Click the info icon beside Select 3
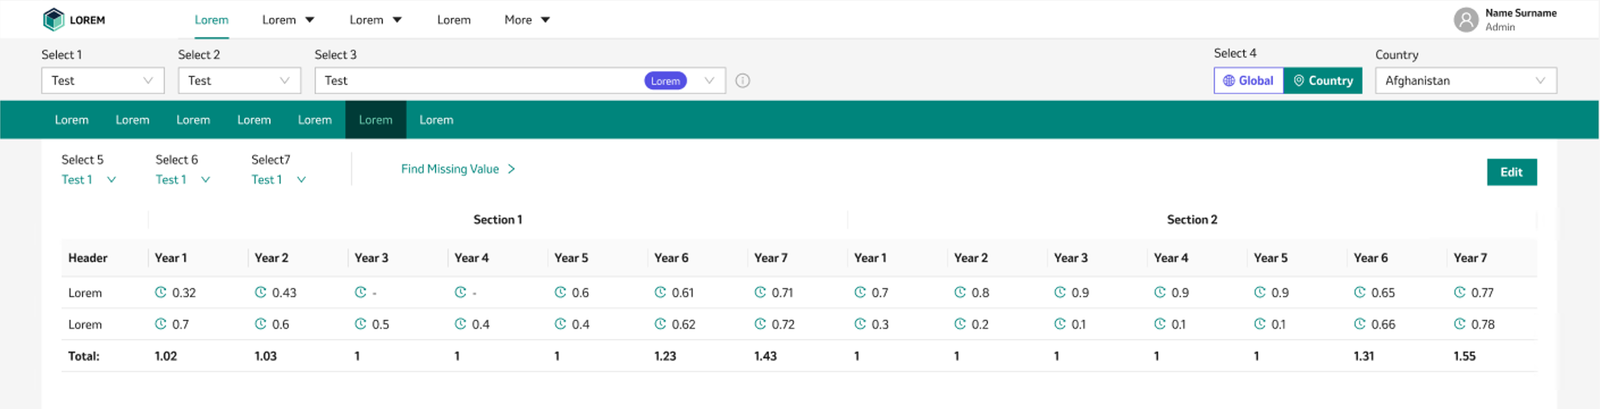The width and height of the screenshot is (1600, 409). pyautogui.click(x=743, y=81)
